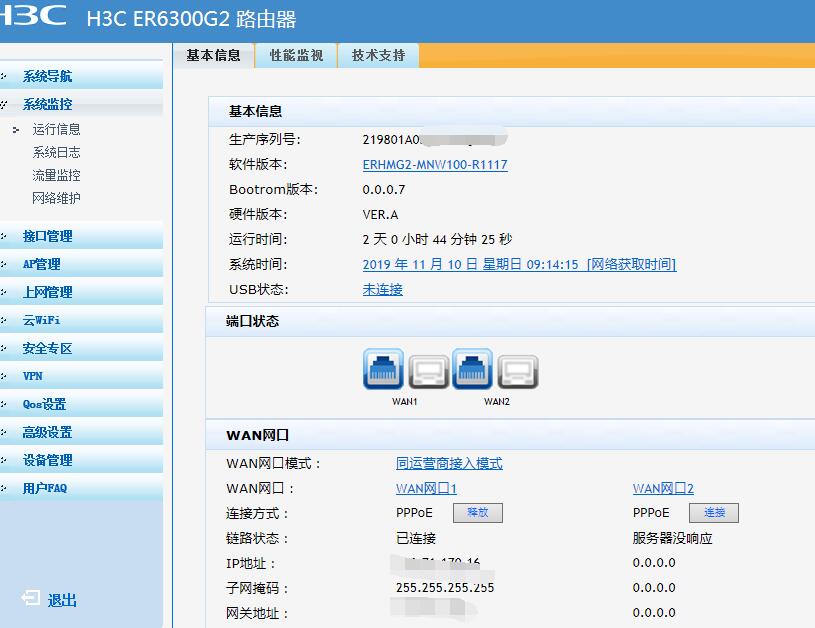This screenshot has width=815, height=628.
Task: Click the WAN1 connected port icon
Action: 383,369
